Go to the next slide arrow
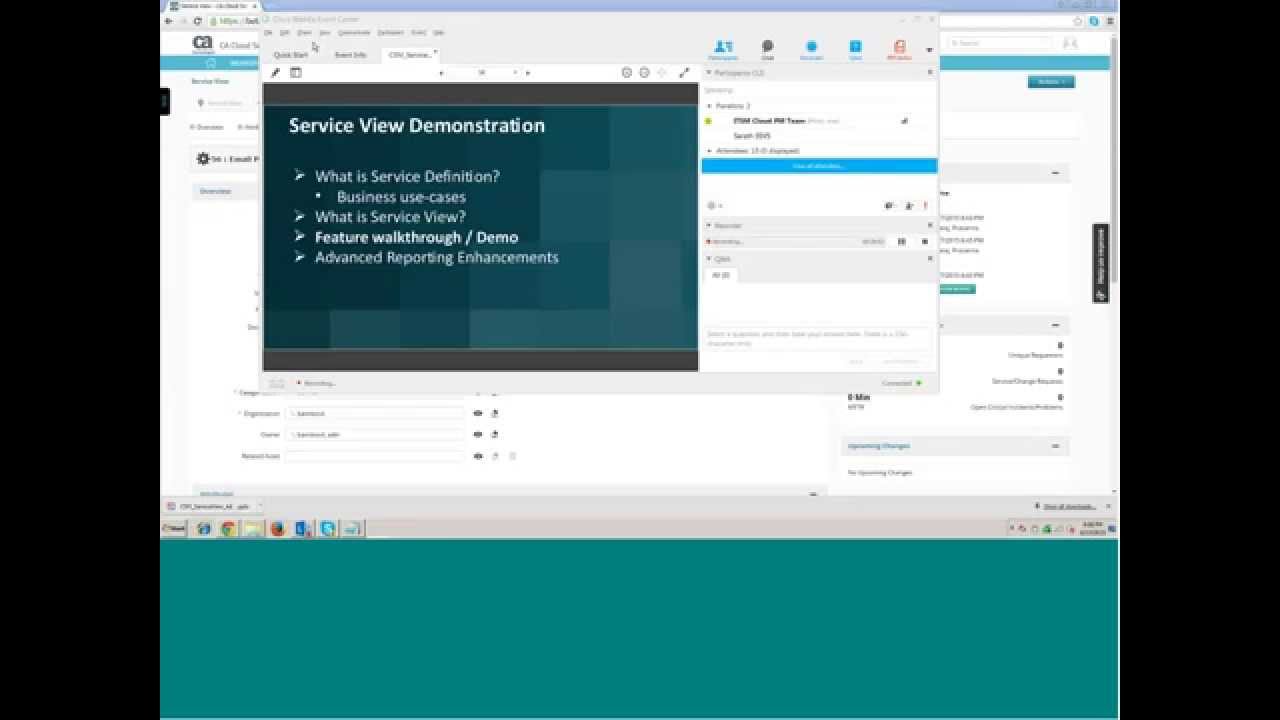 (x=528, y=72)
